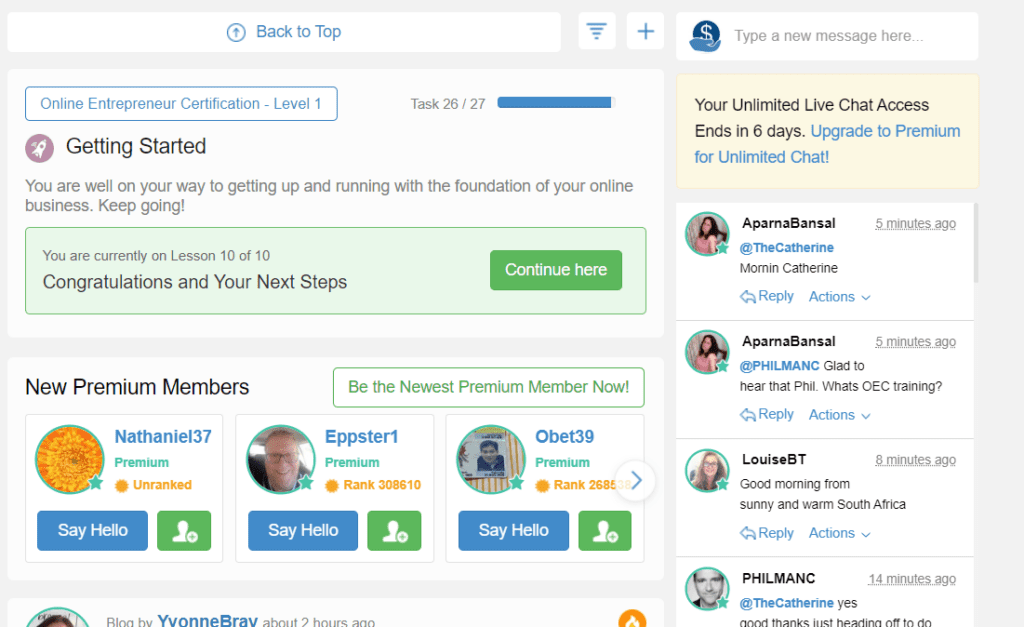The height and width of the screenshot is (627, 1024).
Task: Show next premium members with arrow
Action: (x=635, y=481)
